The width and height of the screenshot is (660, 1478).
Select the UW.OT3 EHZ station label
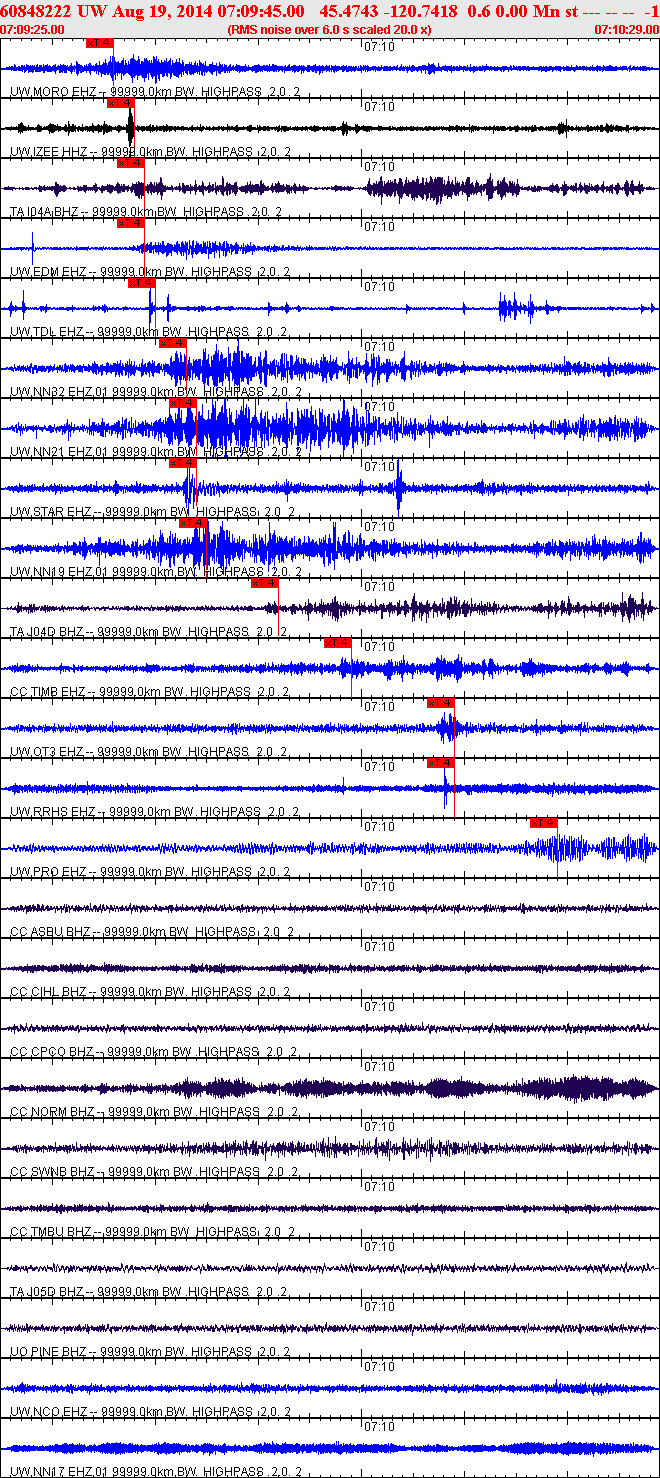(46, 752)
